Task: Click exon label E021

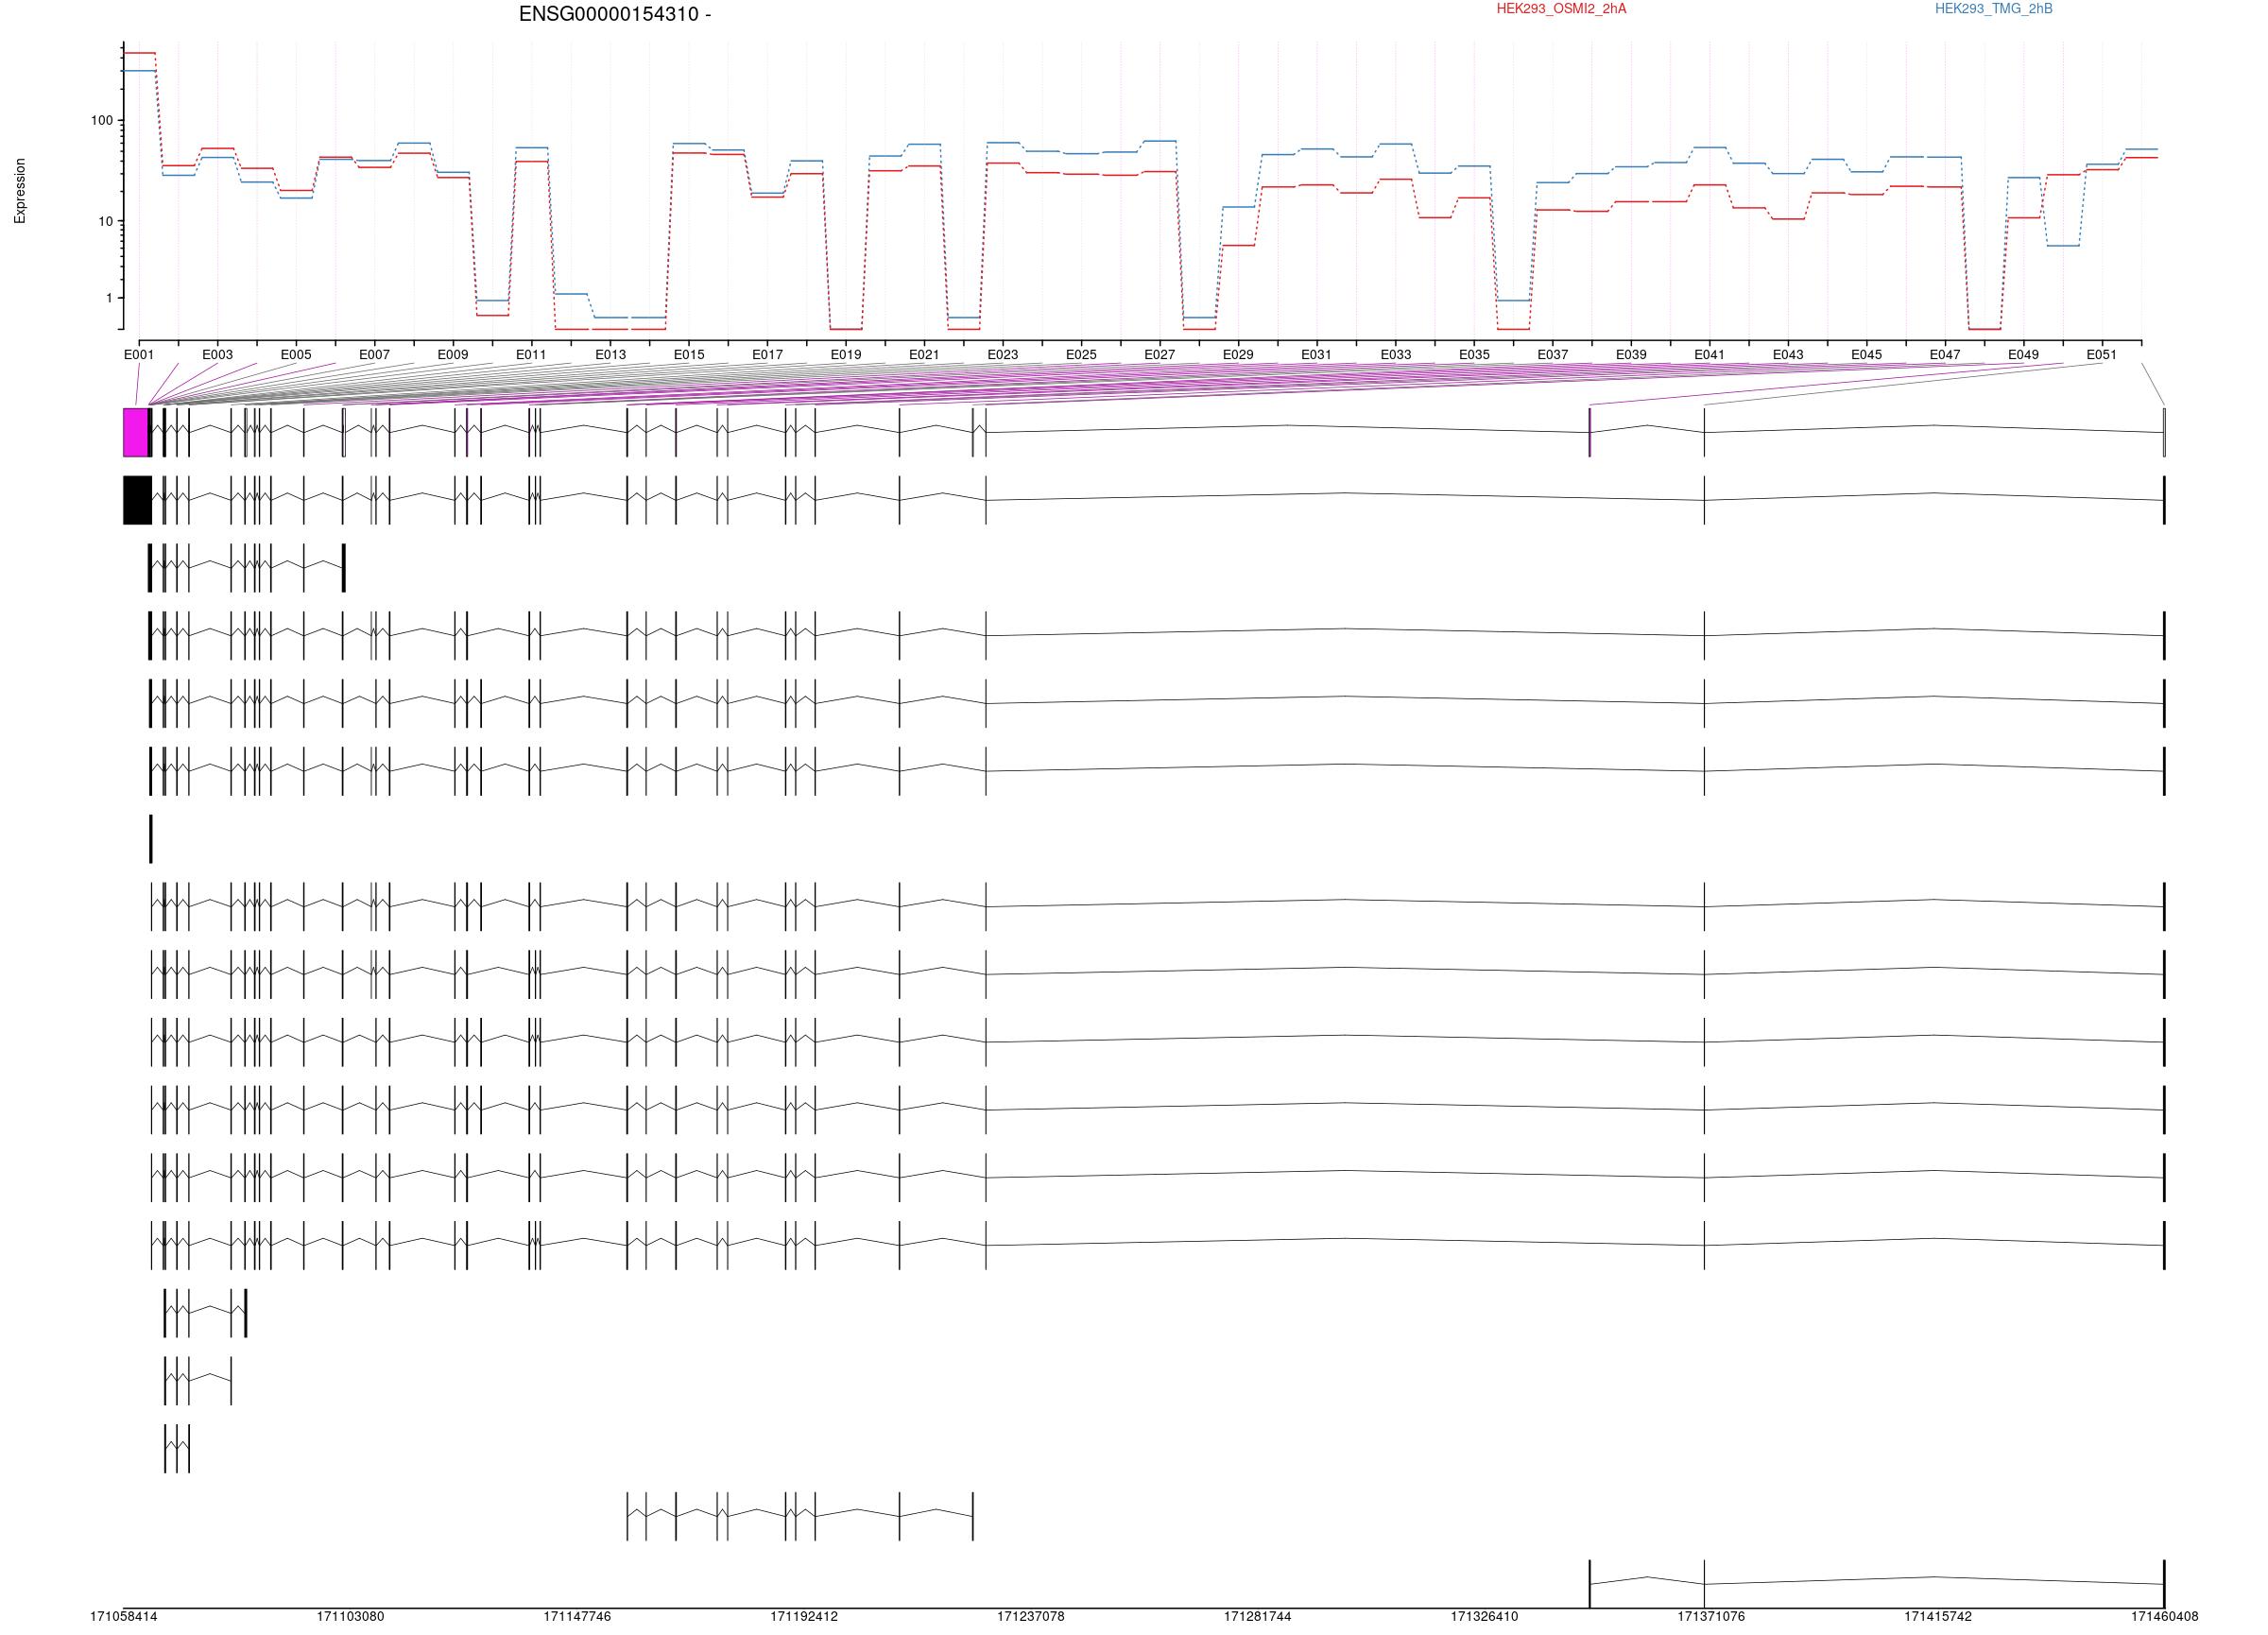Action: click(x=924, y=355)
